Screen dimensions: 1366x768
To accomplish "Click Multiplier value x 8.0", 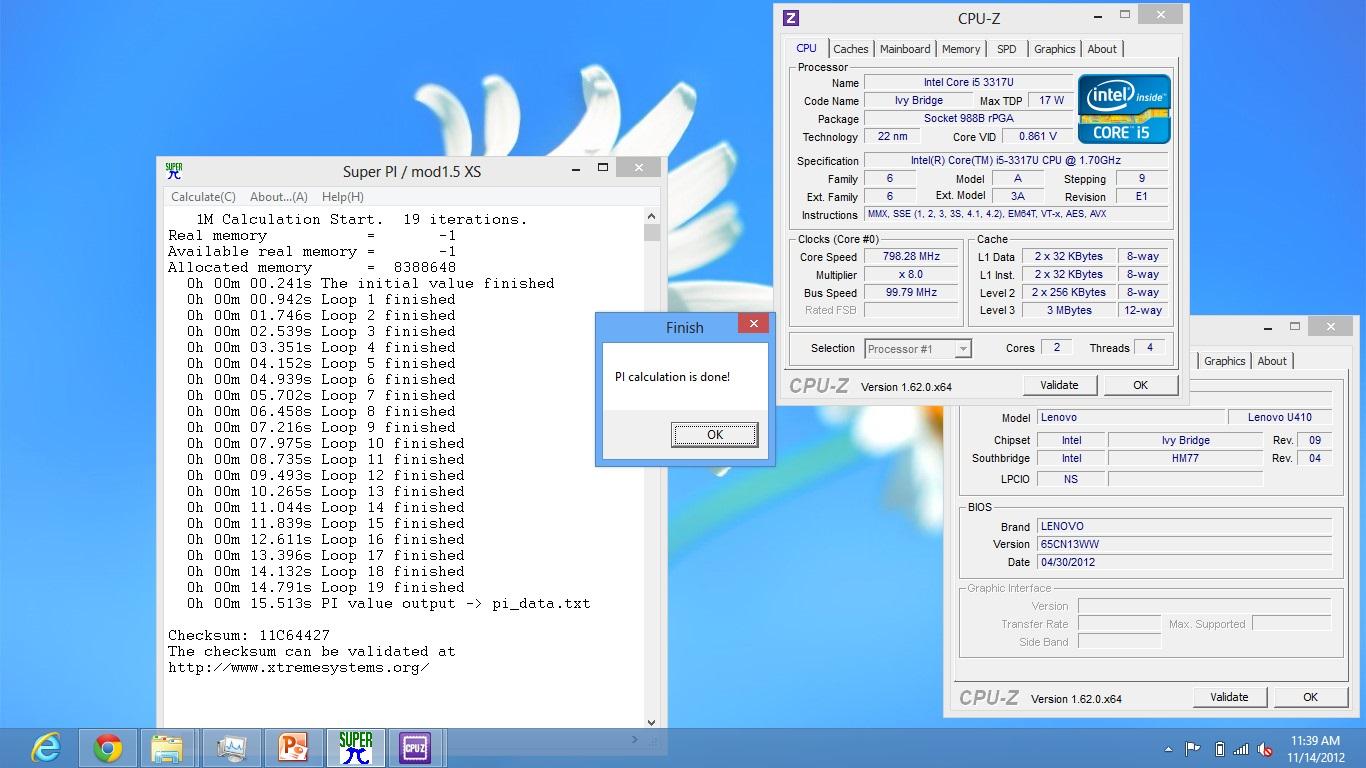I will pos(911,274).
